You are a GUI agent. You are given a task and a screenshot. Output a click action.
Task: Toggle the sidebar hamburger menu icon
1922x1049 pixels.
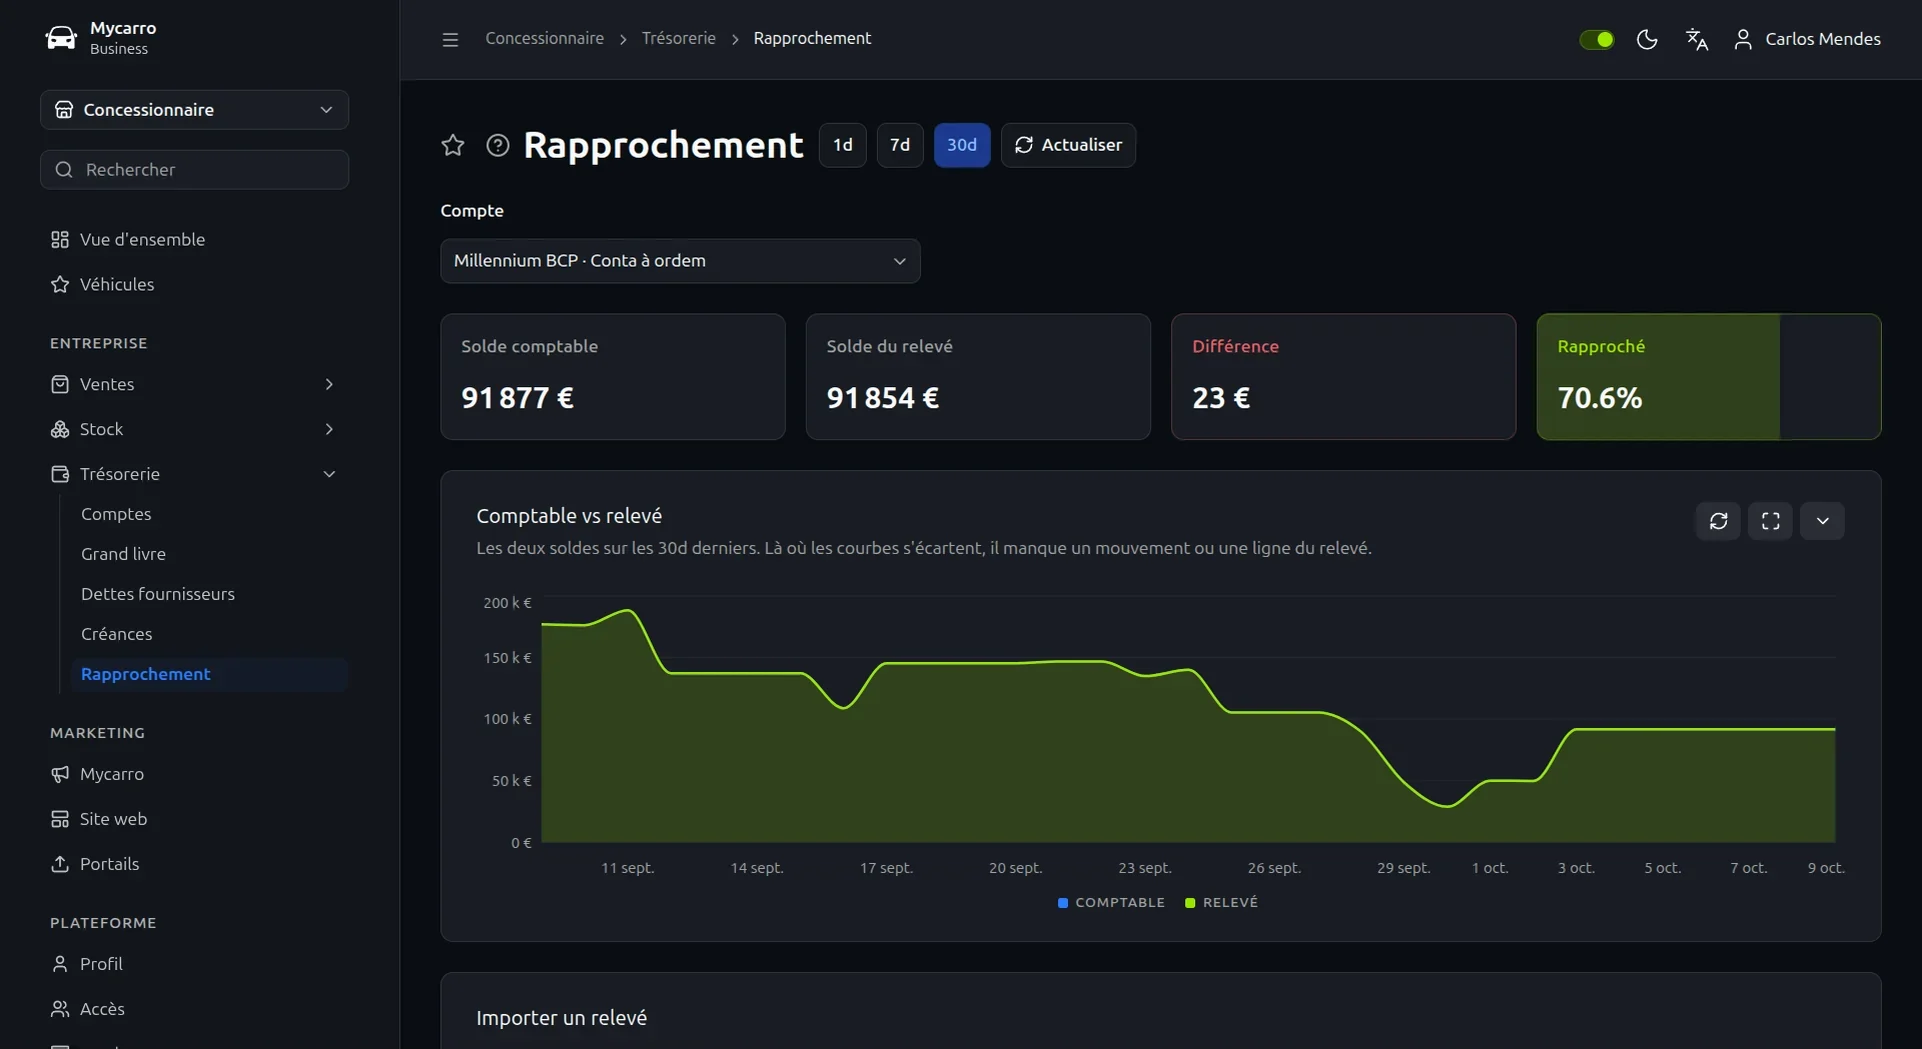point(450,39)
